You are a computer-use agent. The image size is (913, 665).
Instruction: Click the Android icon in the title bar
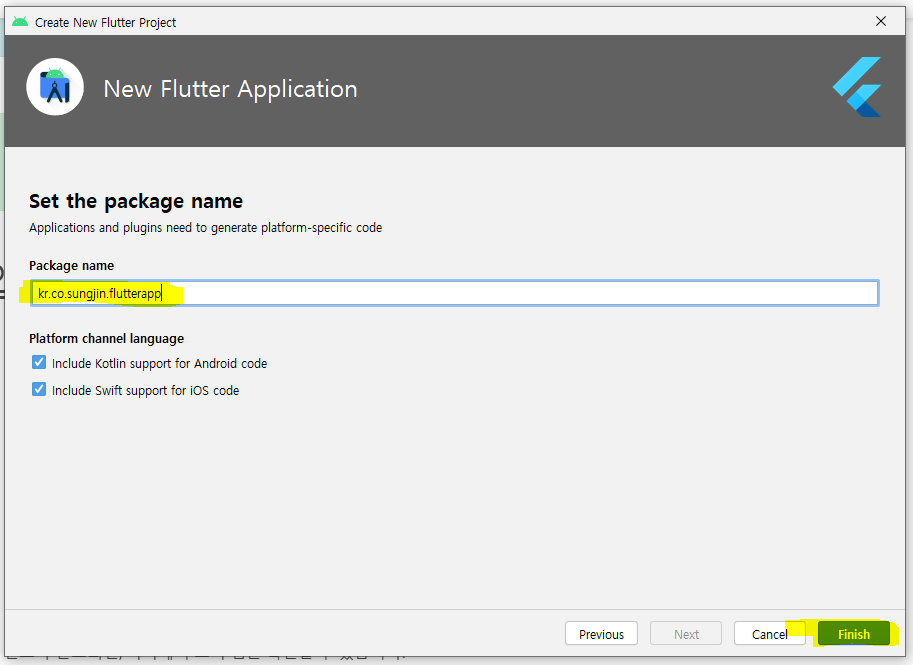pyautogui.click(x=20, y=22)
